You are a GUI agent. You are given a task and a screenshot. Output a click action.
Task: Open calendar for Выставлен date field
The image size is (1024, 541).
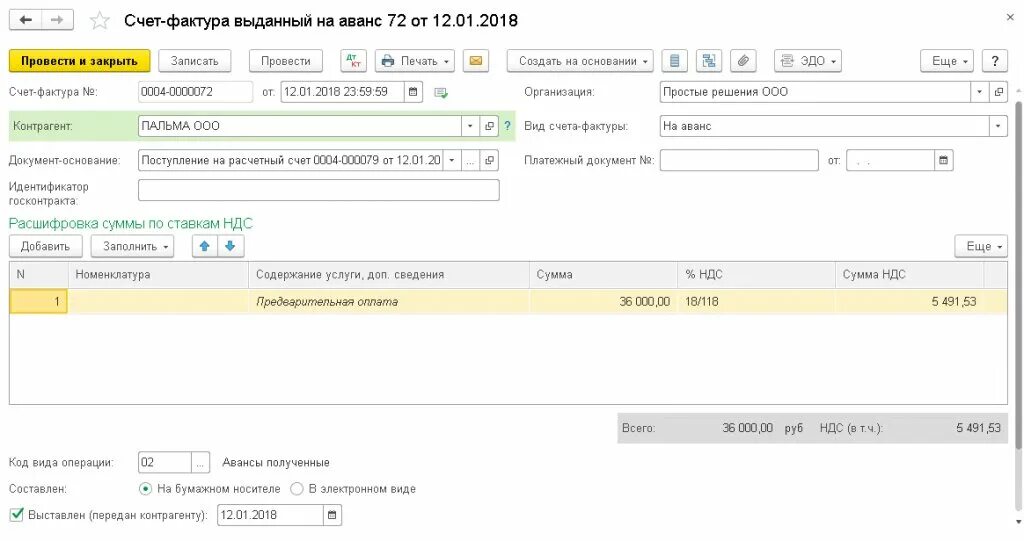[x=332, y=515]
